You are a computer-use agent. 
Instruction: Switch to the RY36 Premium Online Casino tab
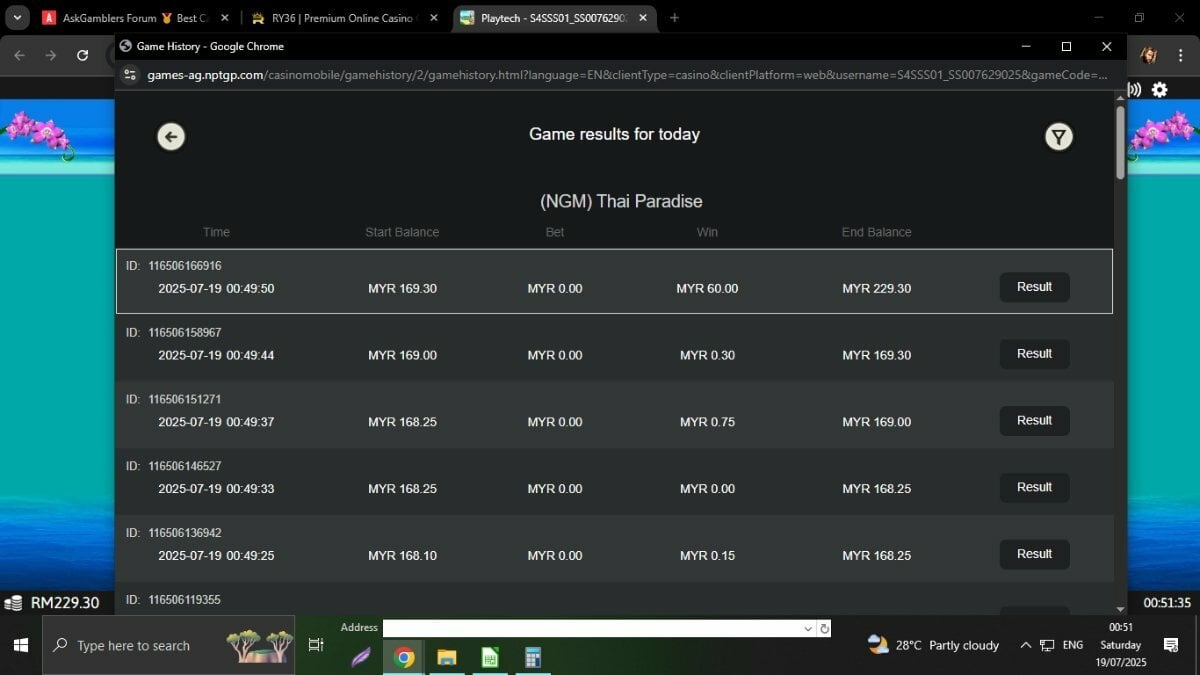pos(344,18)
